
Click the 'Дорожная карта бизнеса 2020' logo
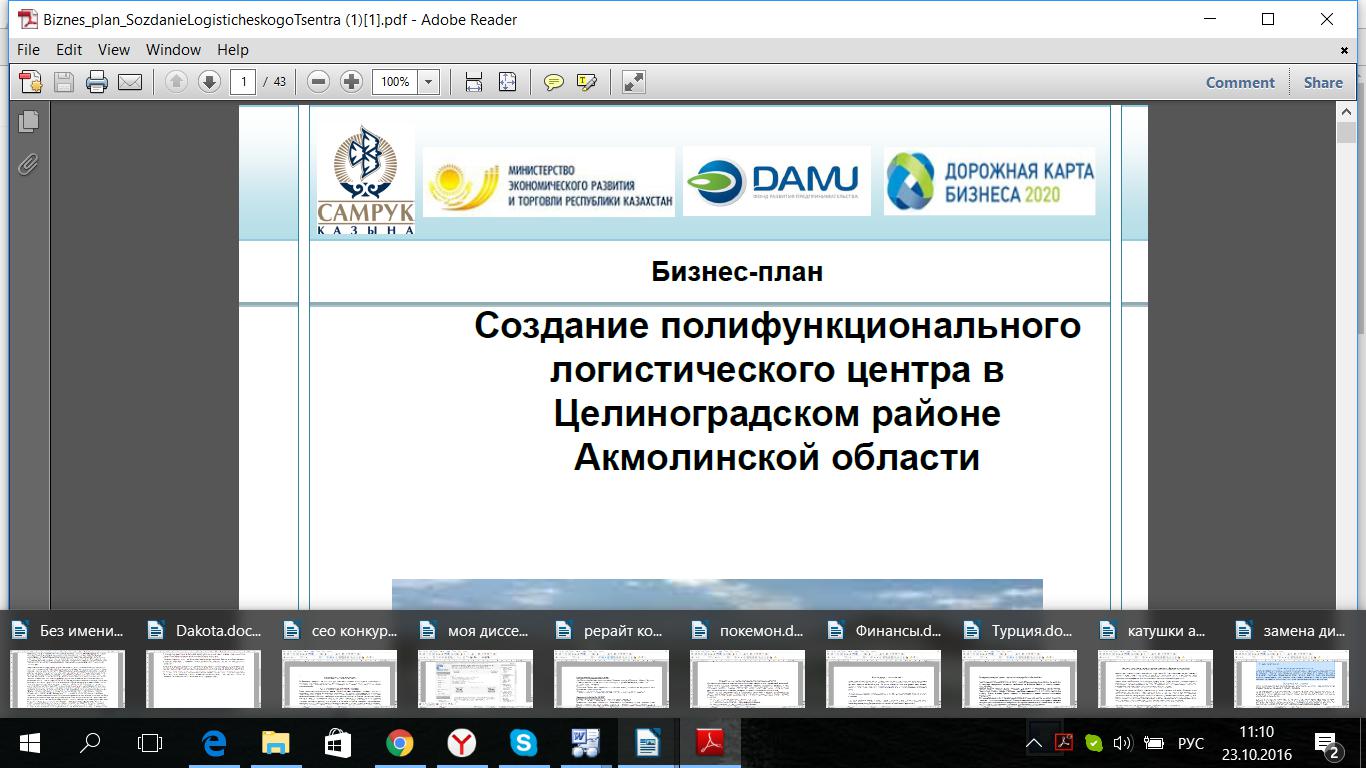[990, 180]
